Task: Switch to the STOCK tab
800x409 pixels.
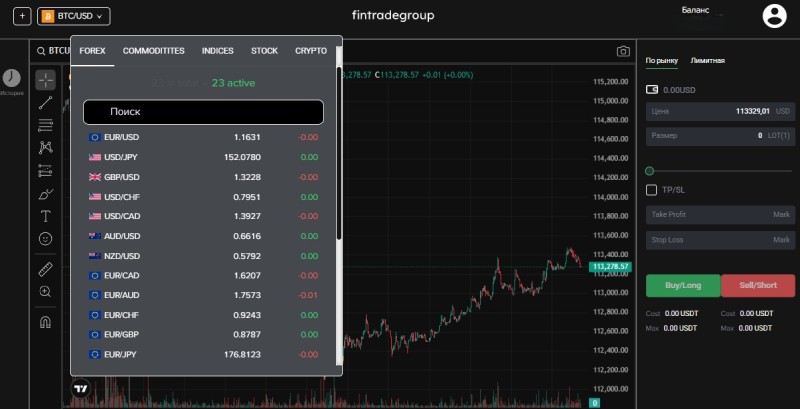Action: coord(264,51)
